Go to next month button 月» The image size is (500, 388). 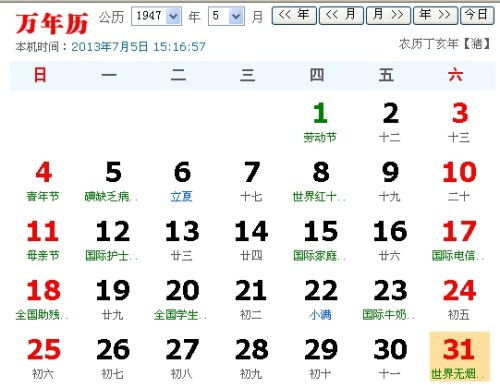tap(388, 15)
